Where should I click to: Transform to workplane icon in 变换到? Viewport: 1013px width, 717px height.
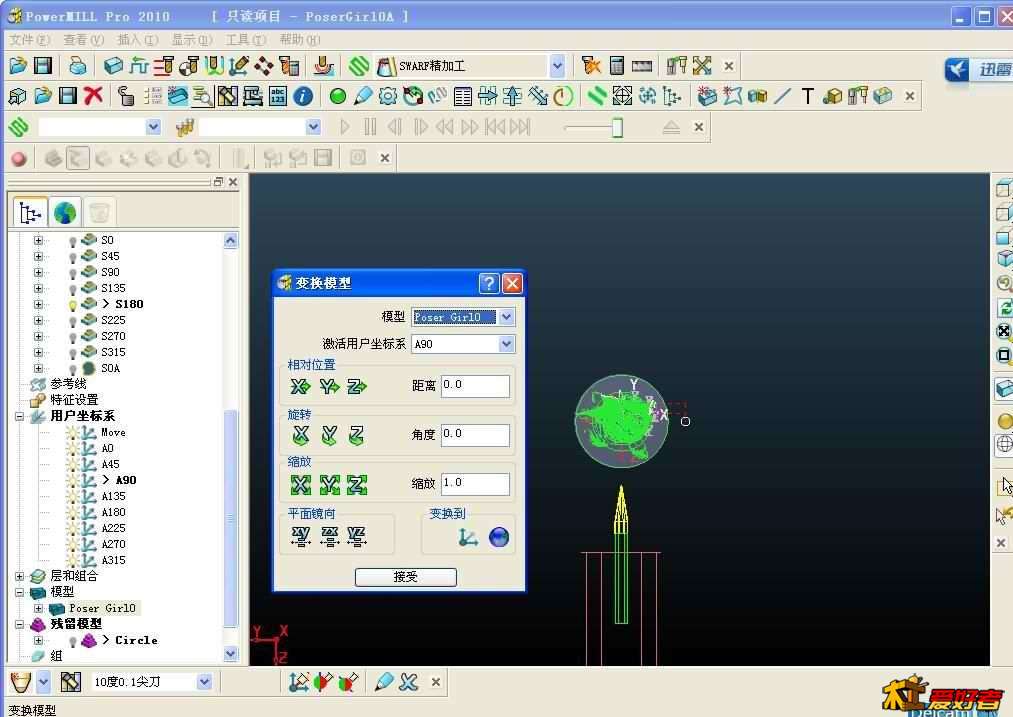[468, 537]
